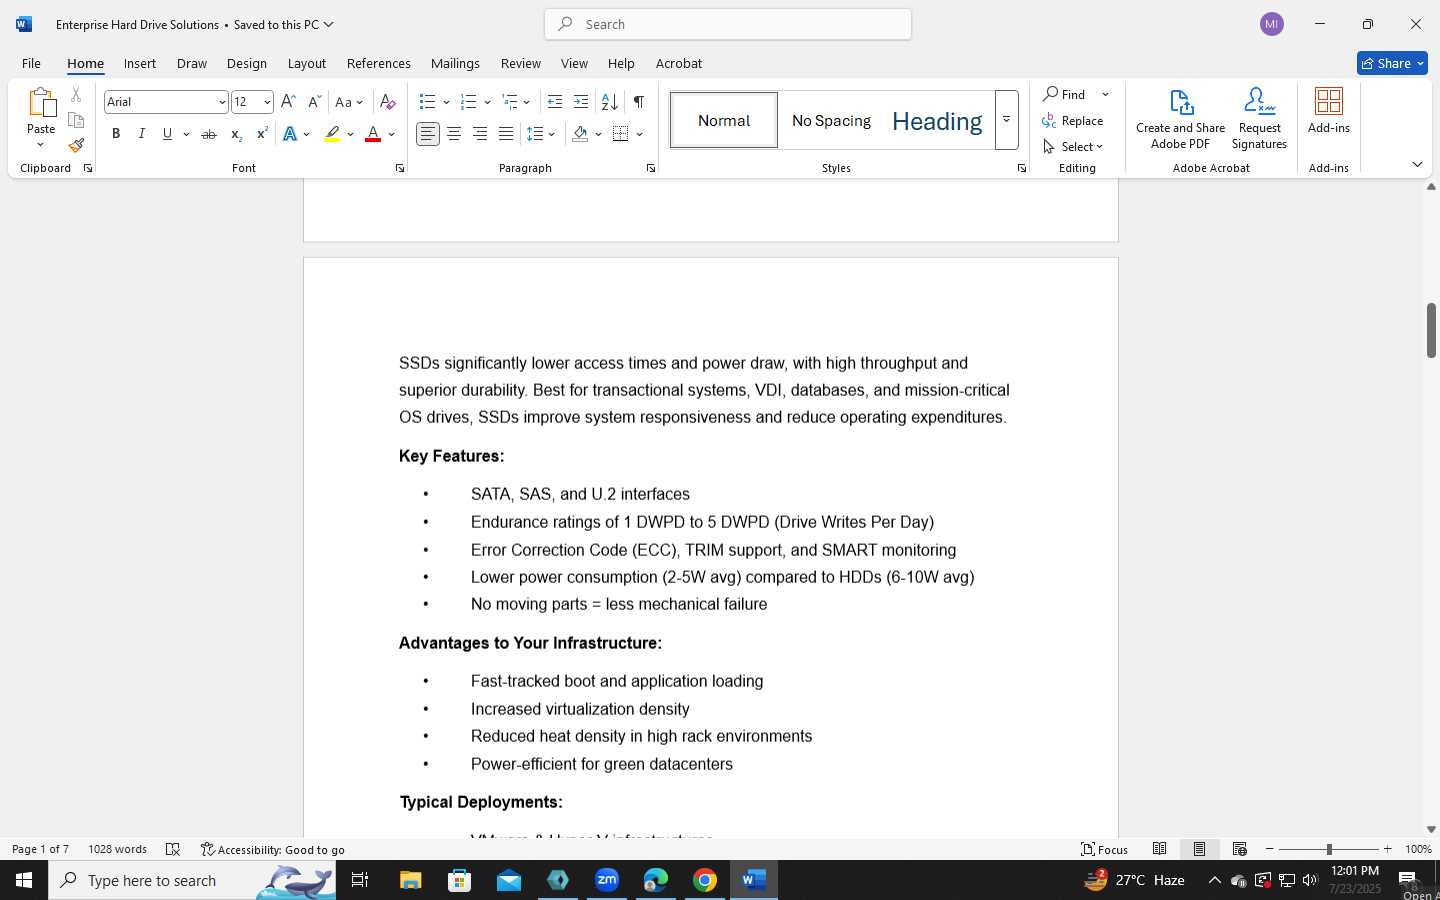The height and width of the screenshot is (900, 1440).
Task: Switch to the References tab
Action: tap(379, 63)
